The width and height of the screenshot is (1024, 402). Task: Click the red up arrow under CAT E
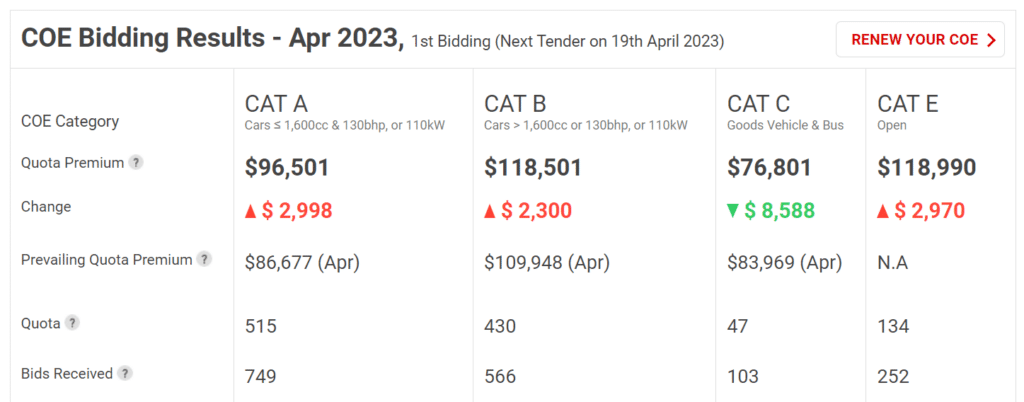click(x=884, y=211)
